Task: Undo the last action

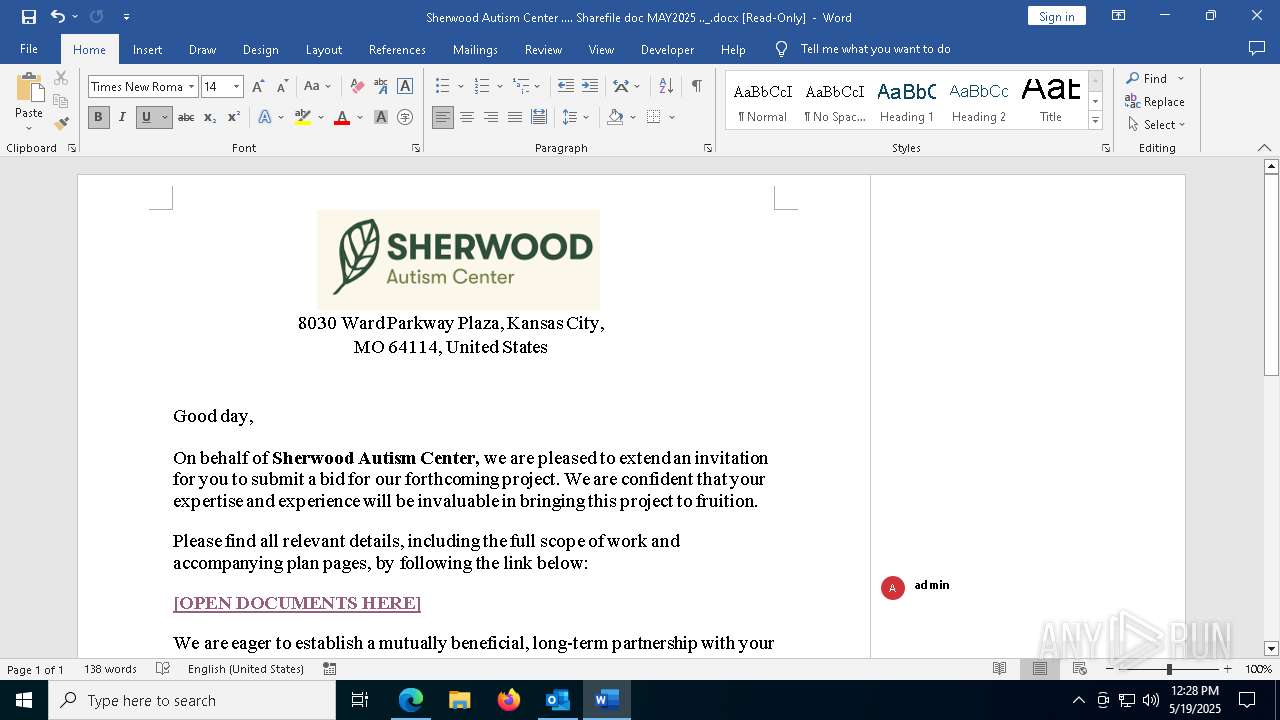Action: point(58,16)
